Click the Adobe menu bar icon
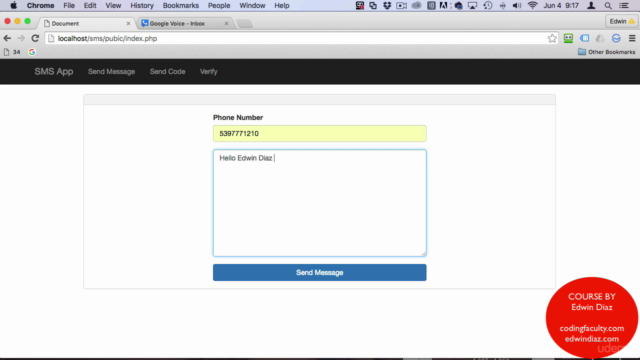 pyautogui.click(x=444, y=5)
